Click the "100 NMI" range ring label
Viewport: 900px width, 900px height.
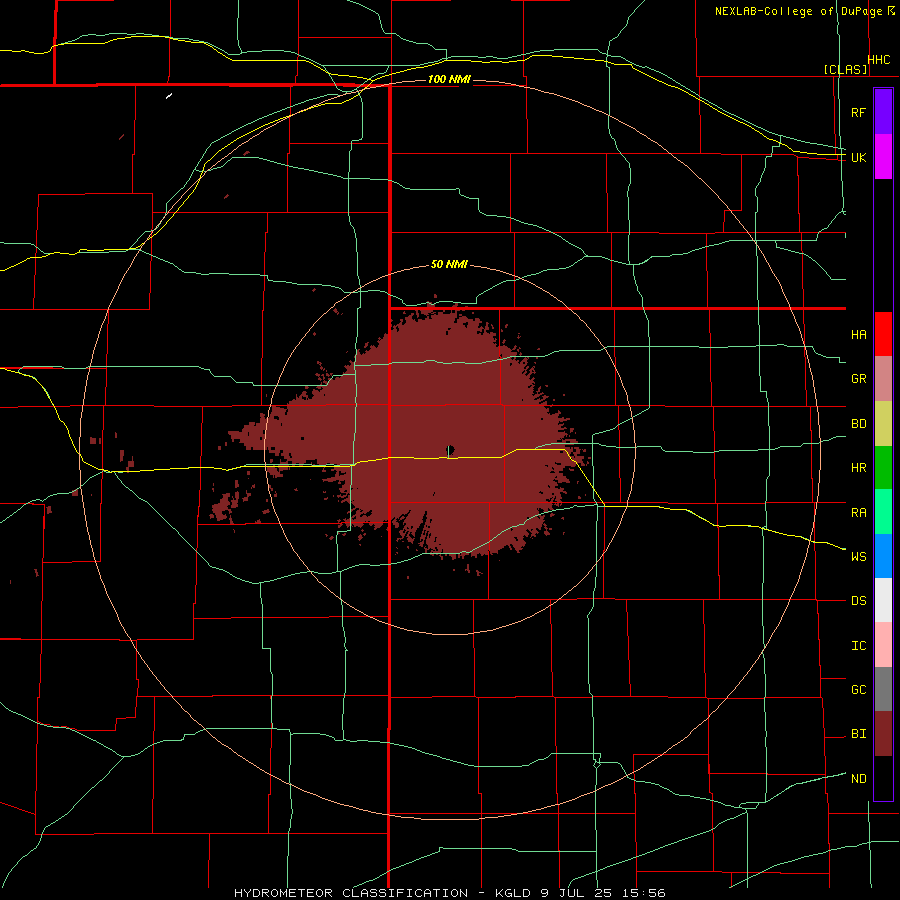coord(449,79)
